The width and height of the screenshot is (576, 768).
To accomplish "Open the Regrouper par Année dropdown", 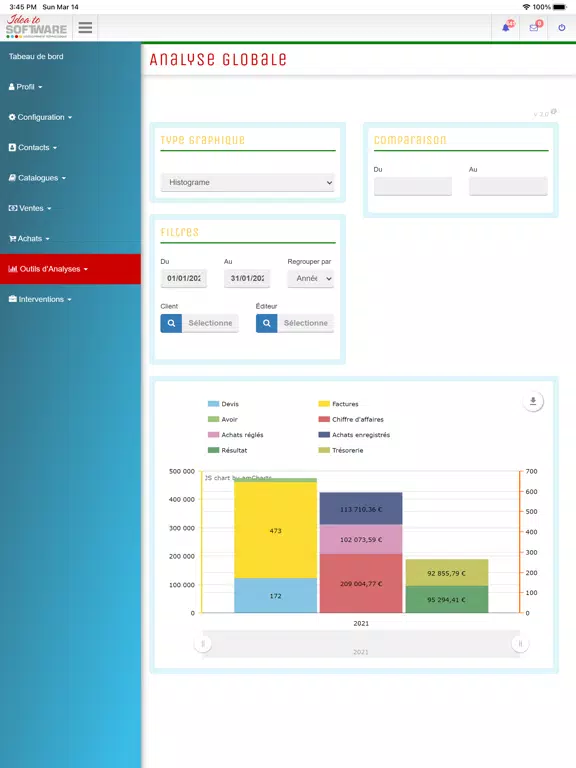I will [x=311, y=278].
